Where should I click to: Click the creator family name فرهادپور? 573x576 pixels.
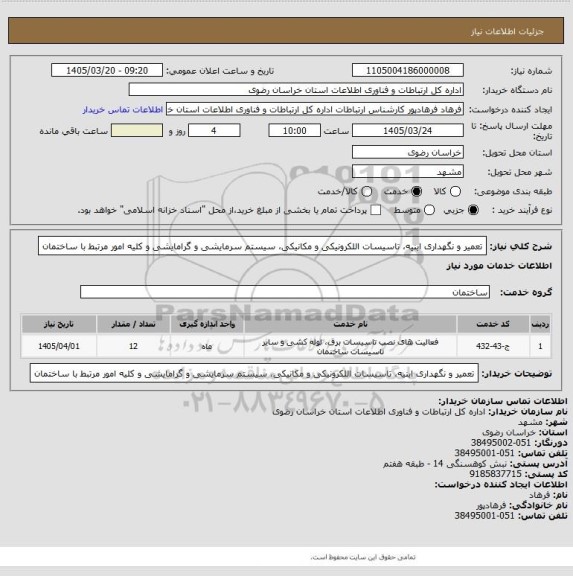pos(491,505)
